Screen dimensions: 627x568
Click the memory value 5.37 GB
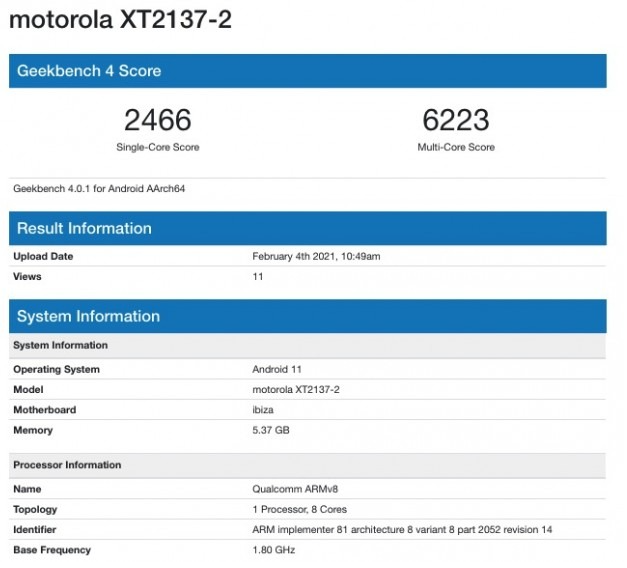click(271, 430)
